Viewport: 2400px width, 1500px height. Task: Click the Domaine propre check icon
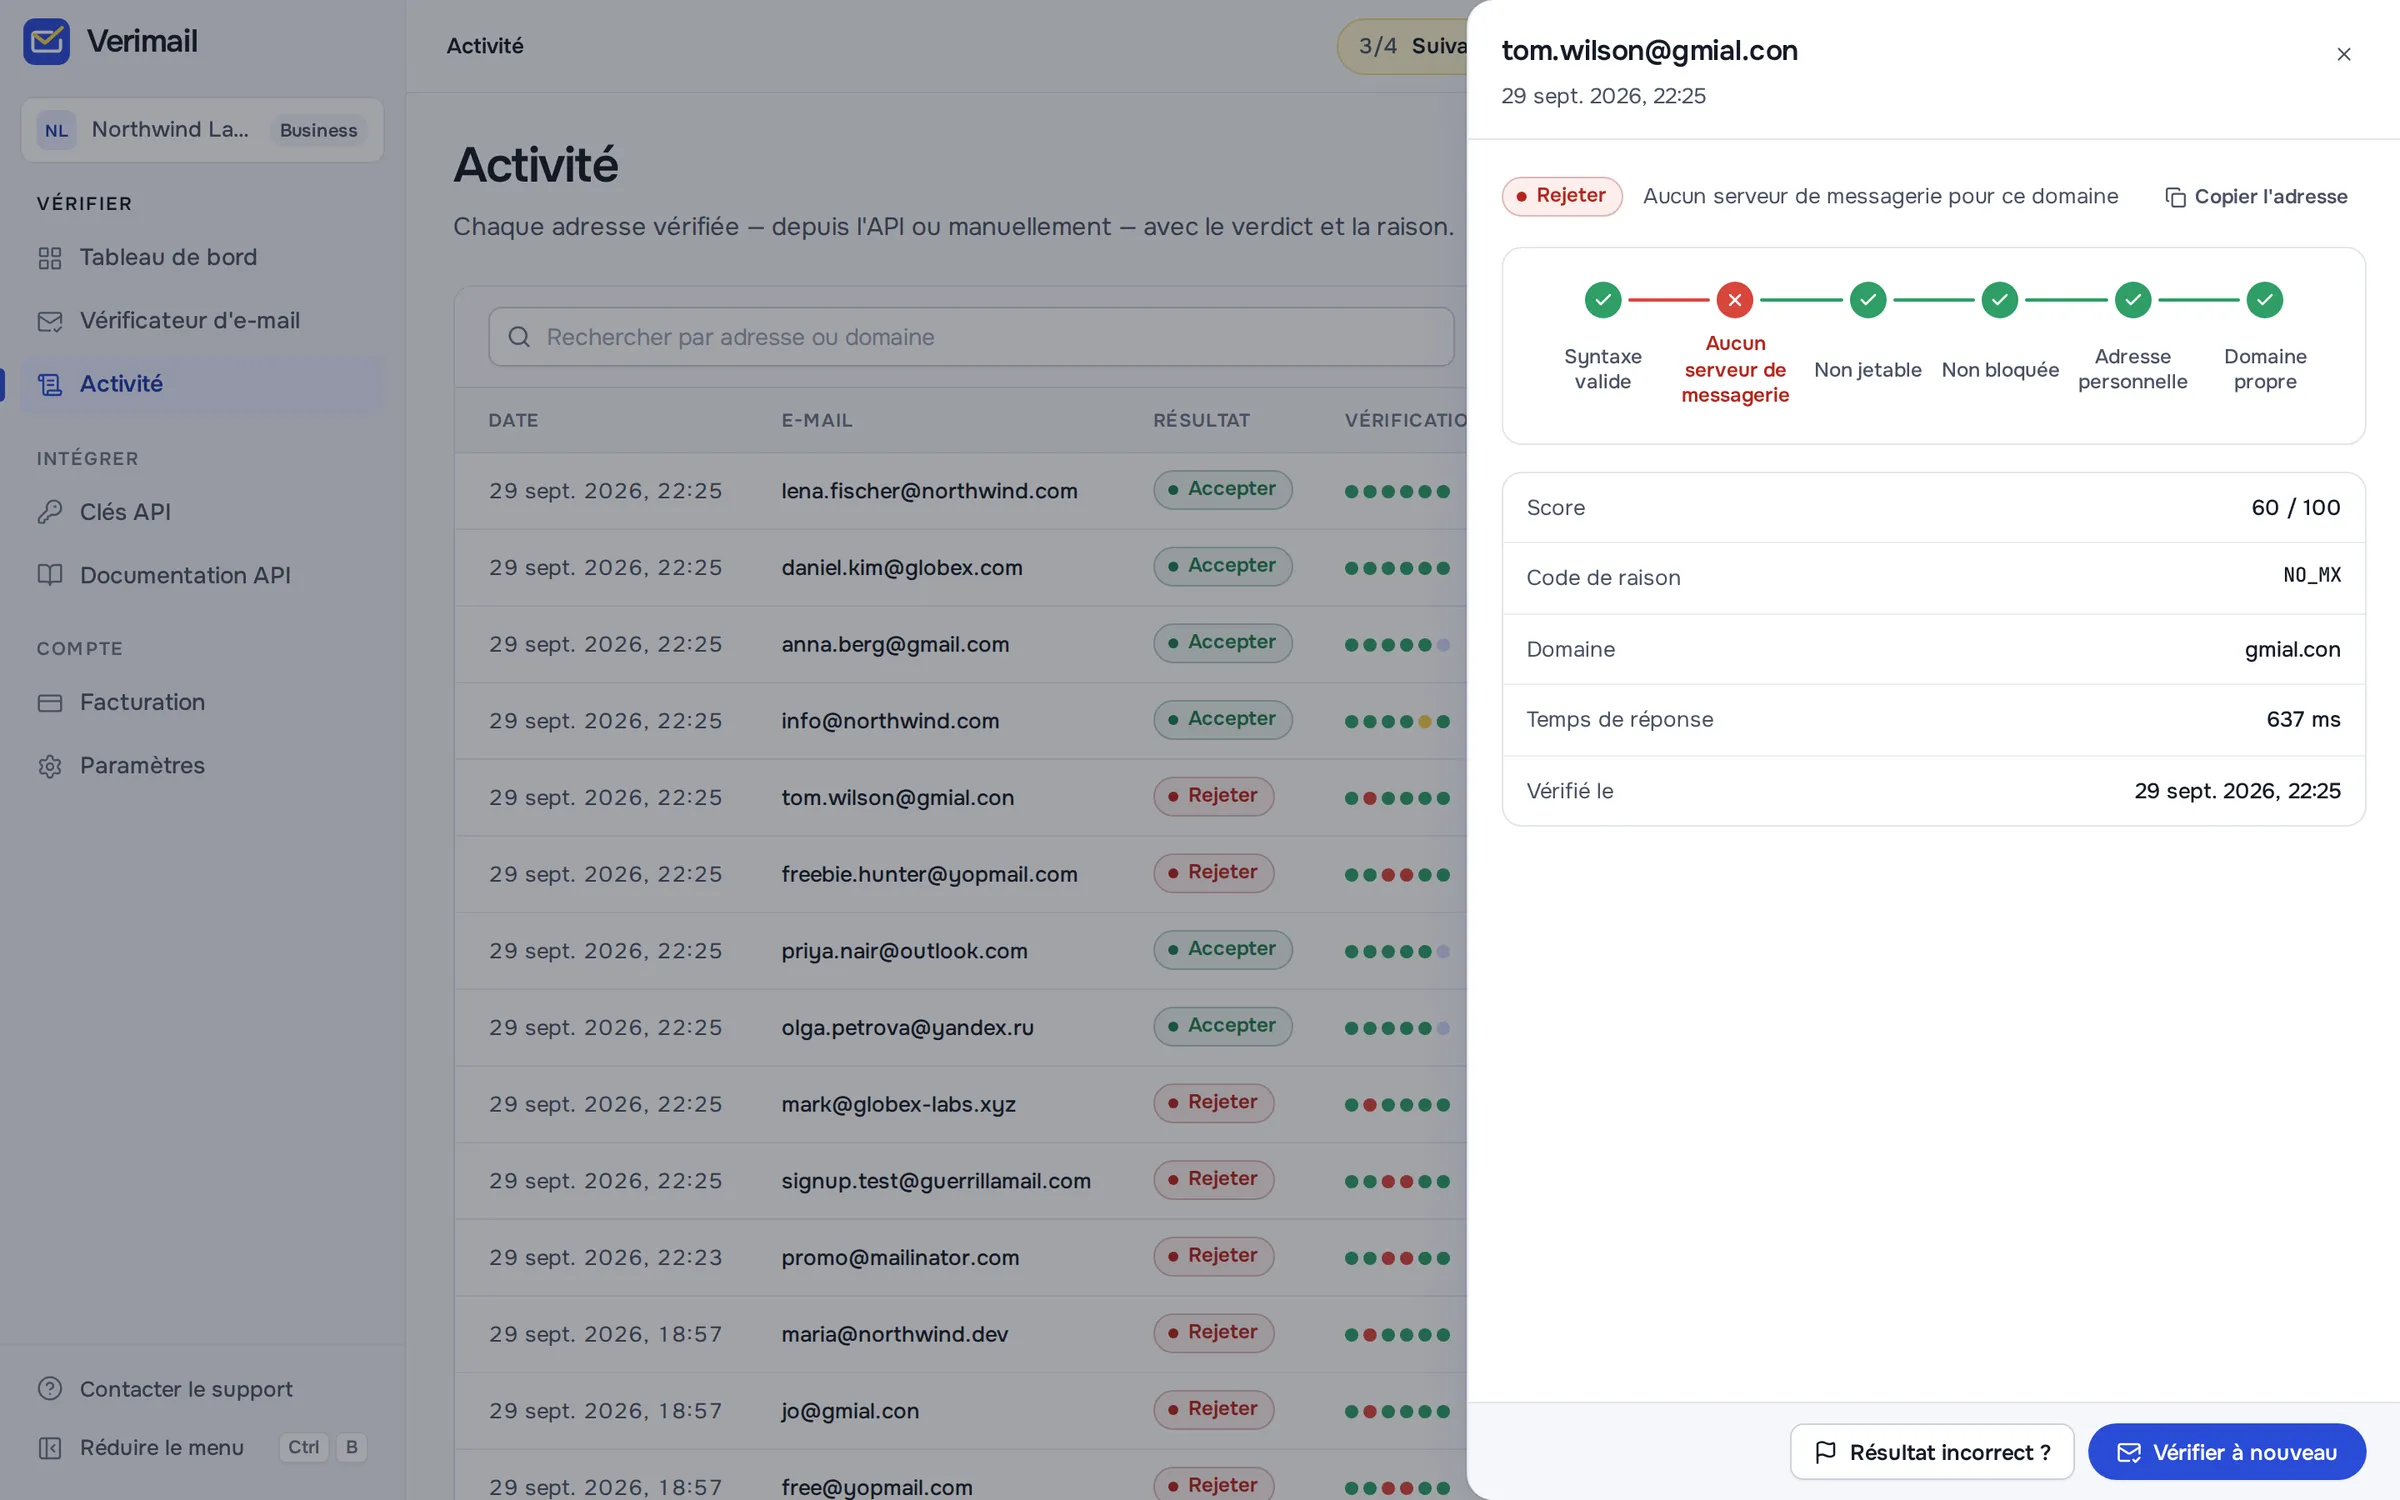2265,300
